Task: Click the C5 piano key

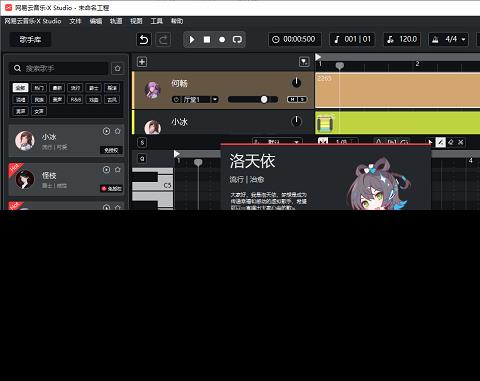Action: pos(153,185)
